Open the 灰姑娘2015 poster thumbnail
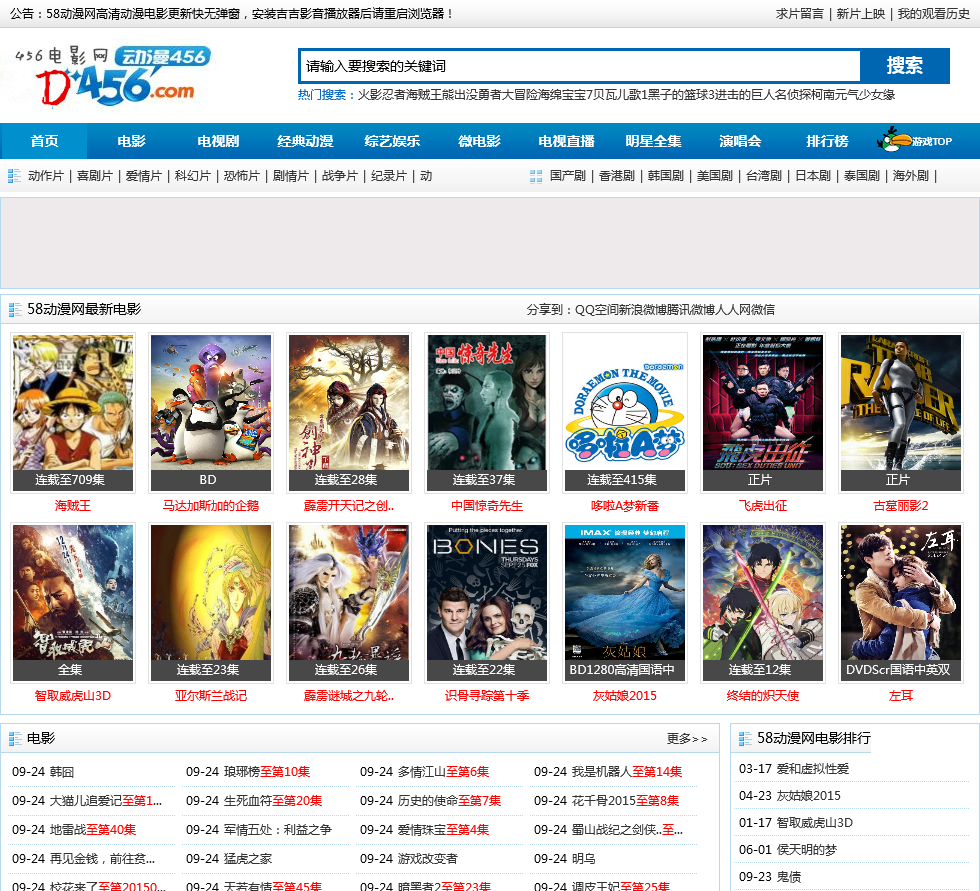The width and height of the screenshot is (980, 891). point(624,602)
